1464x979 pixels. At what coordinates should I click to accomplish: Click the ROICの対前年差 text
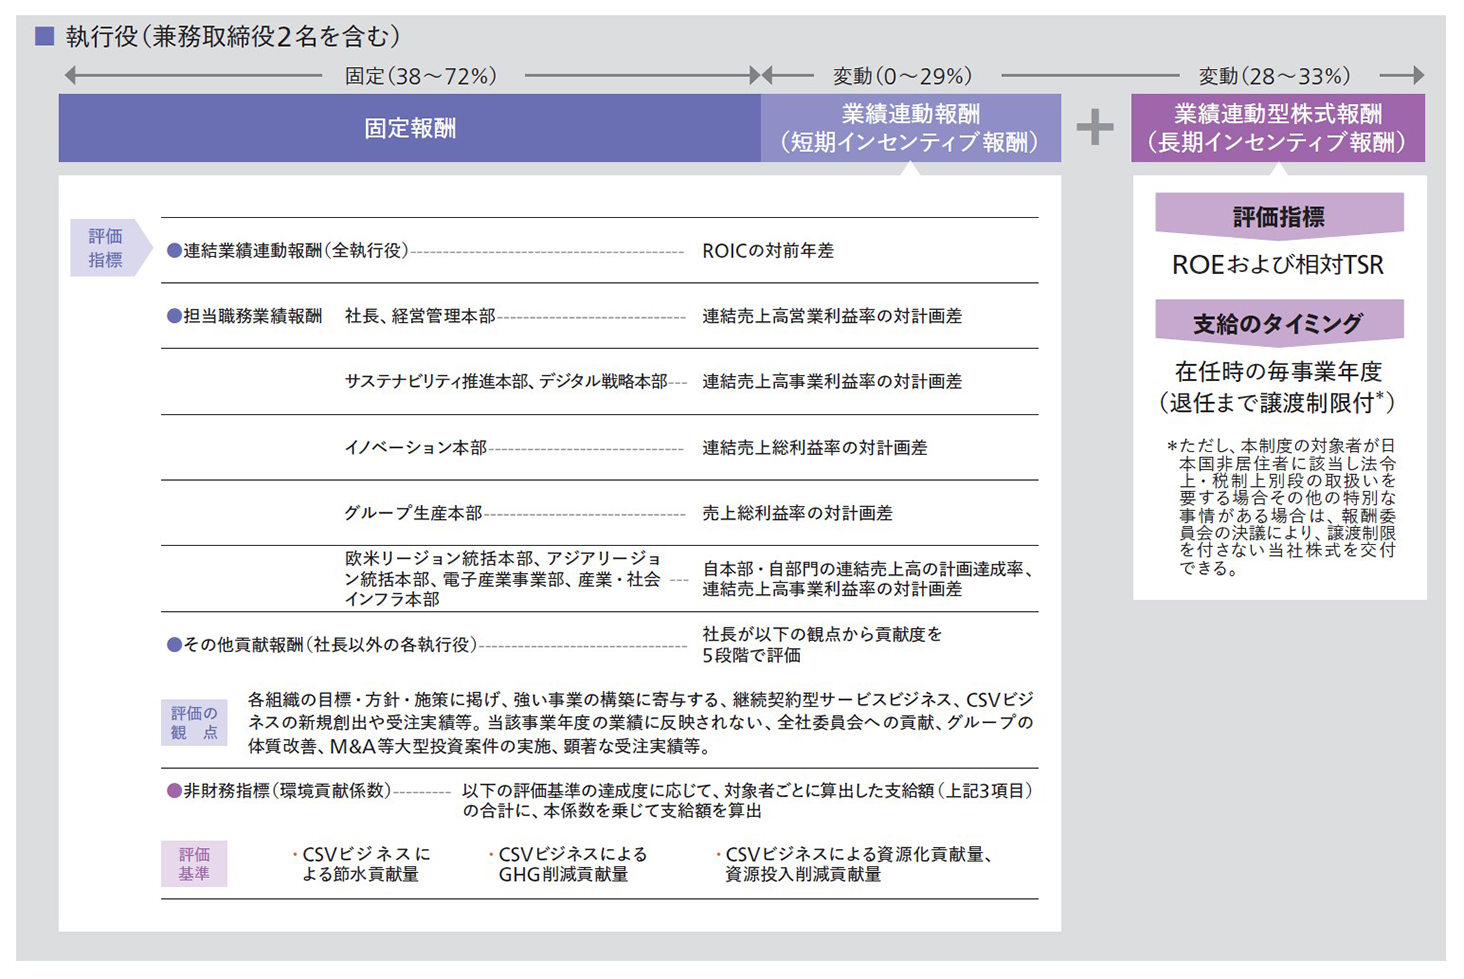[x=767, y=251]
